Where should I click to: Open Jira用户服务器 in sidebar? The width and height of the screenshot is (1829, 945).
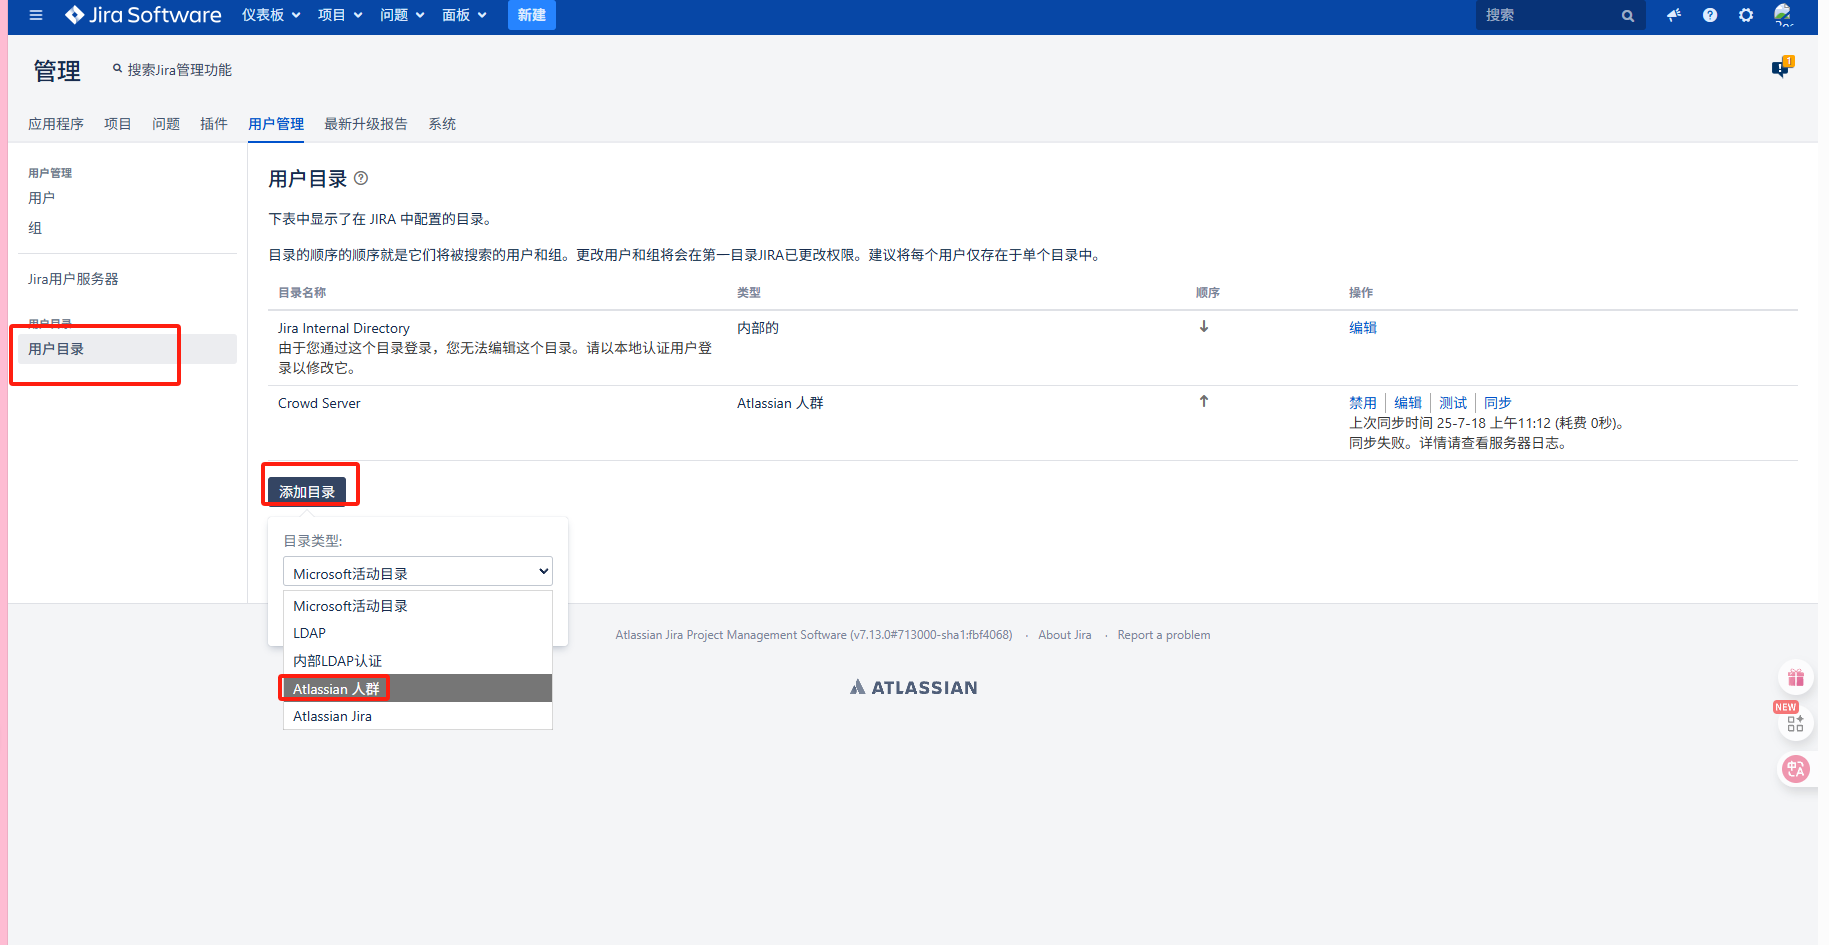coord(73,279)
